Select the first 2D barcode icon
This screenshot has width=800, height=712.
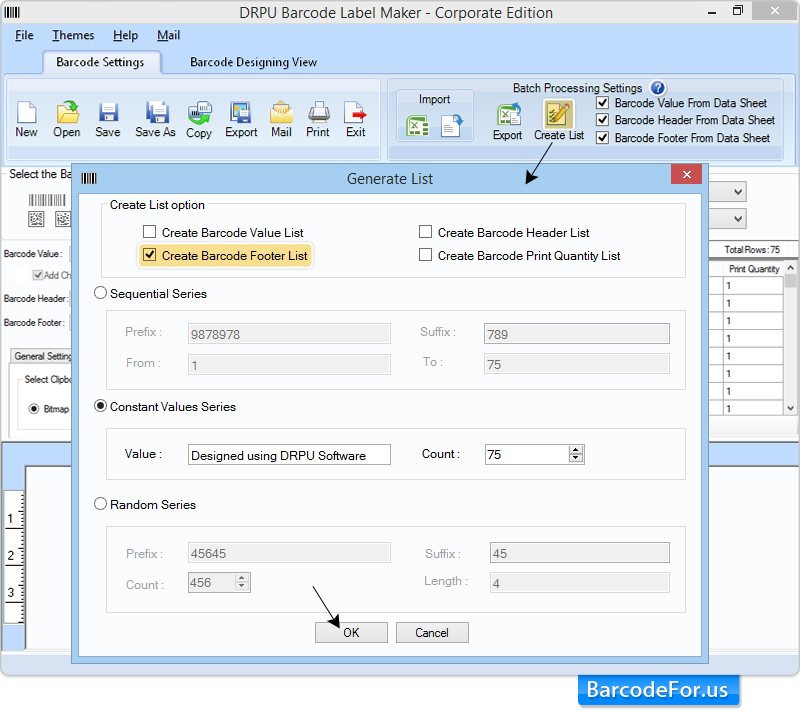[x=36, y=219]
